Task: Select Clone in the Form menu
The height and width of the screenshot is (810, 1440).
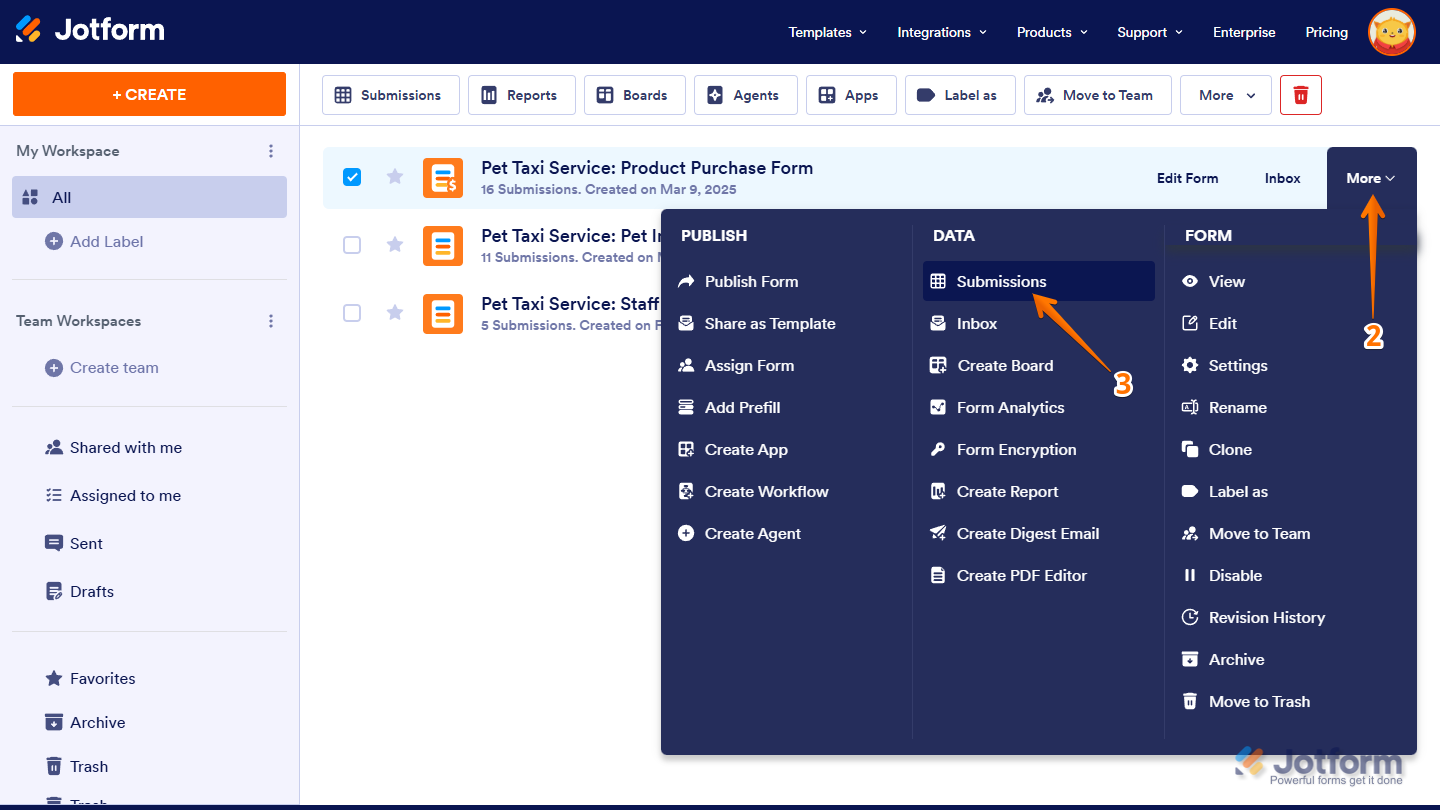Action: (x=1230, y=450)
